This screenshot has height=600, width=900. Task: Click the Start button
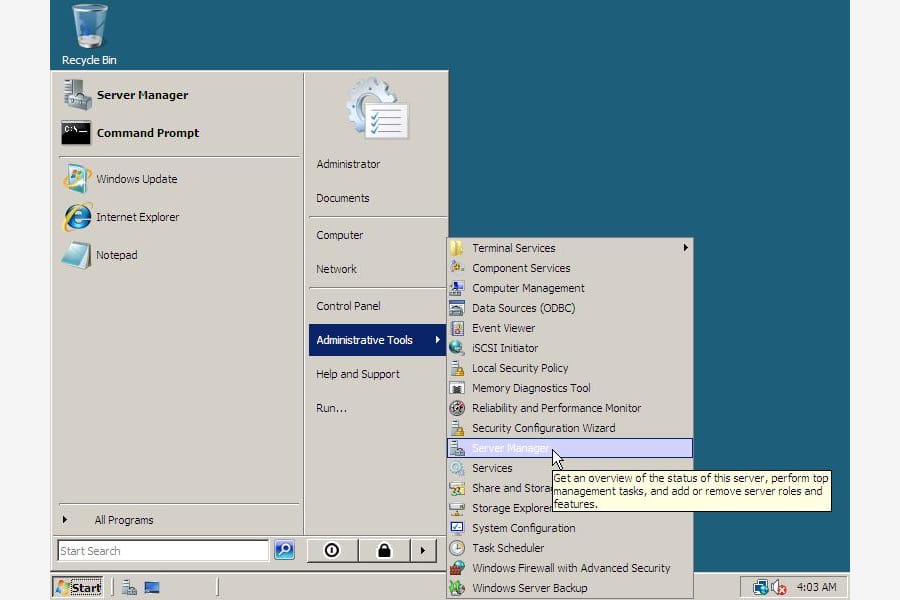(78, 587)
